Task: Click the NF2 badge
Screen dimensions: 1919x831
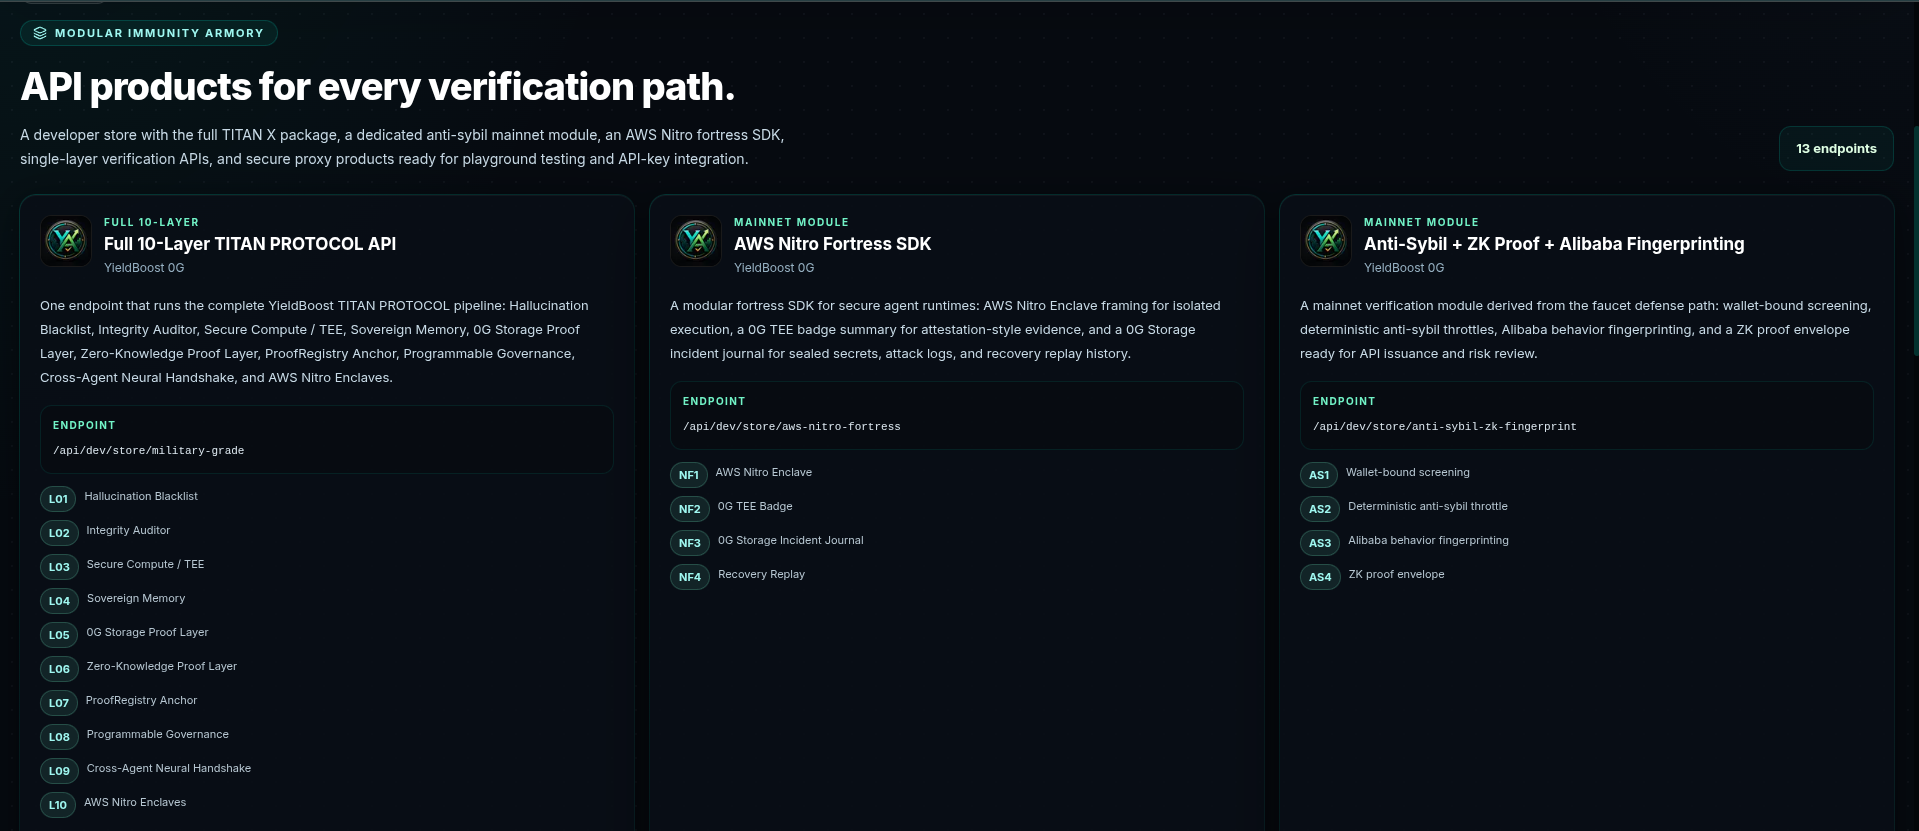Action: tap(690, 509)
